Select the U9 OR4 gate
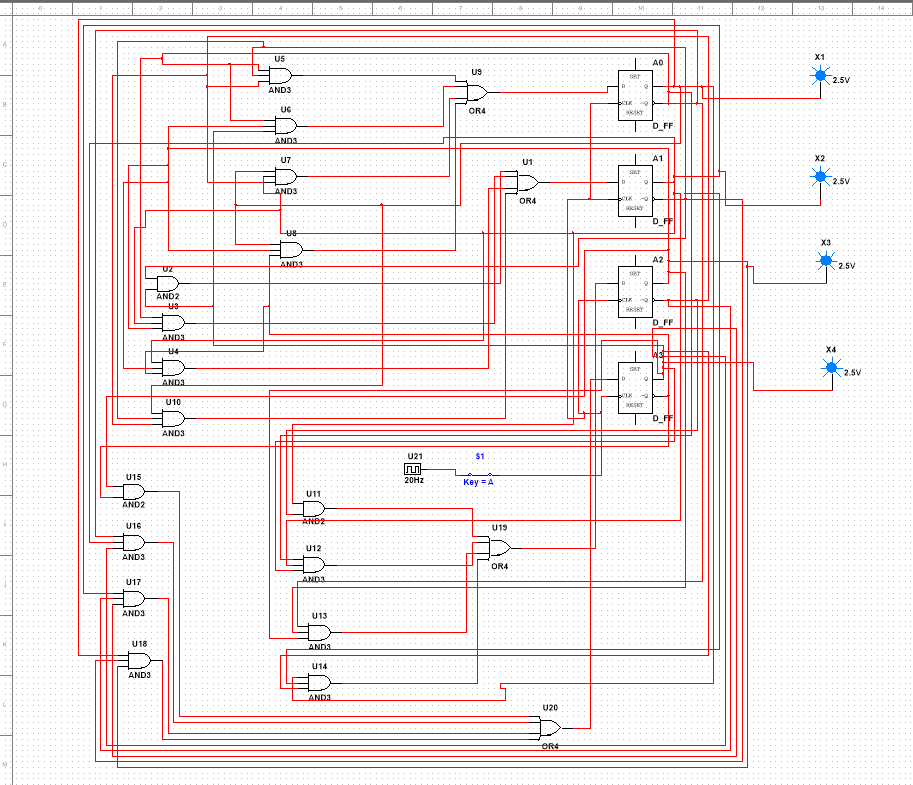 [477, 93]
